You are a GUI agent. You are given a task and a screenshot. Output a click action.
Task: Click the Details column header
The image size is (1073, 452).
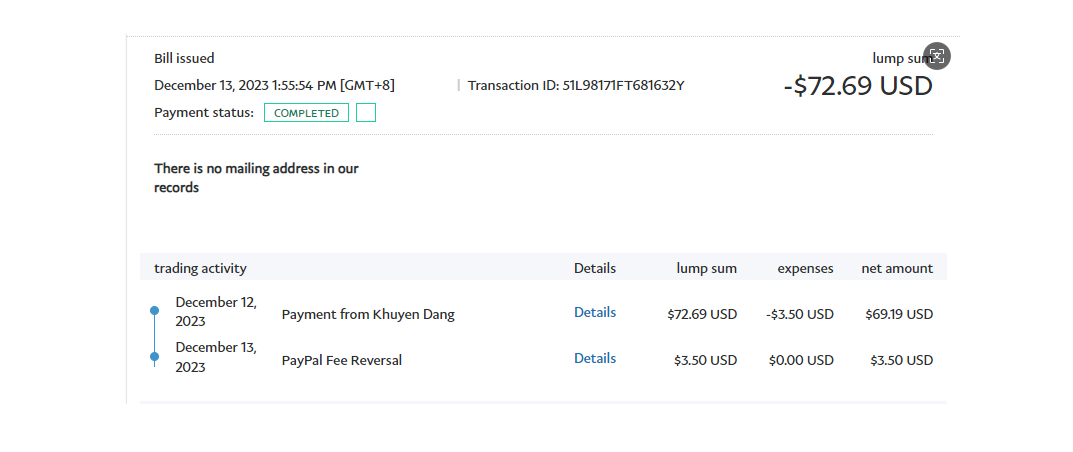[x=595, y=268]
